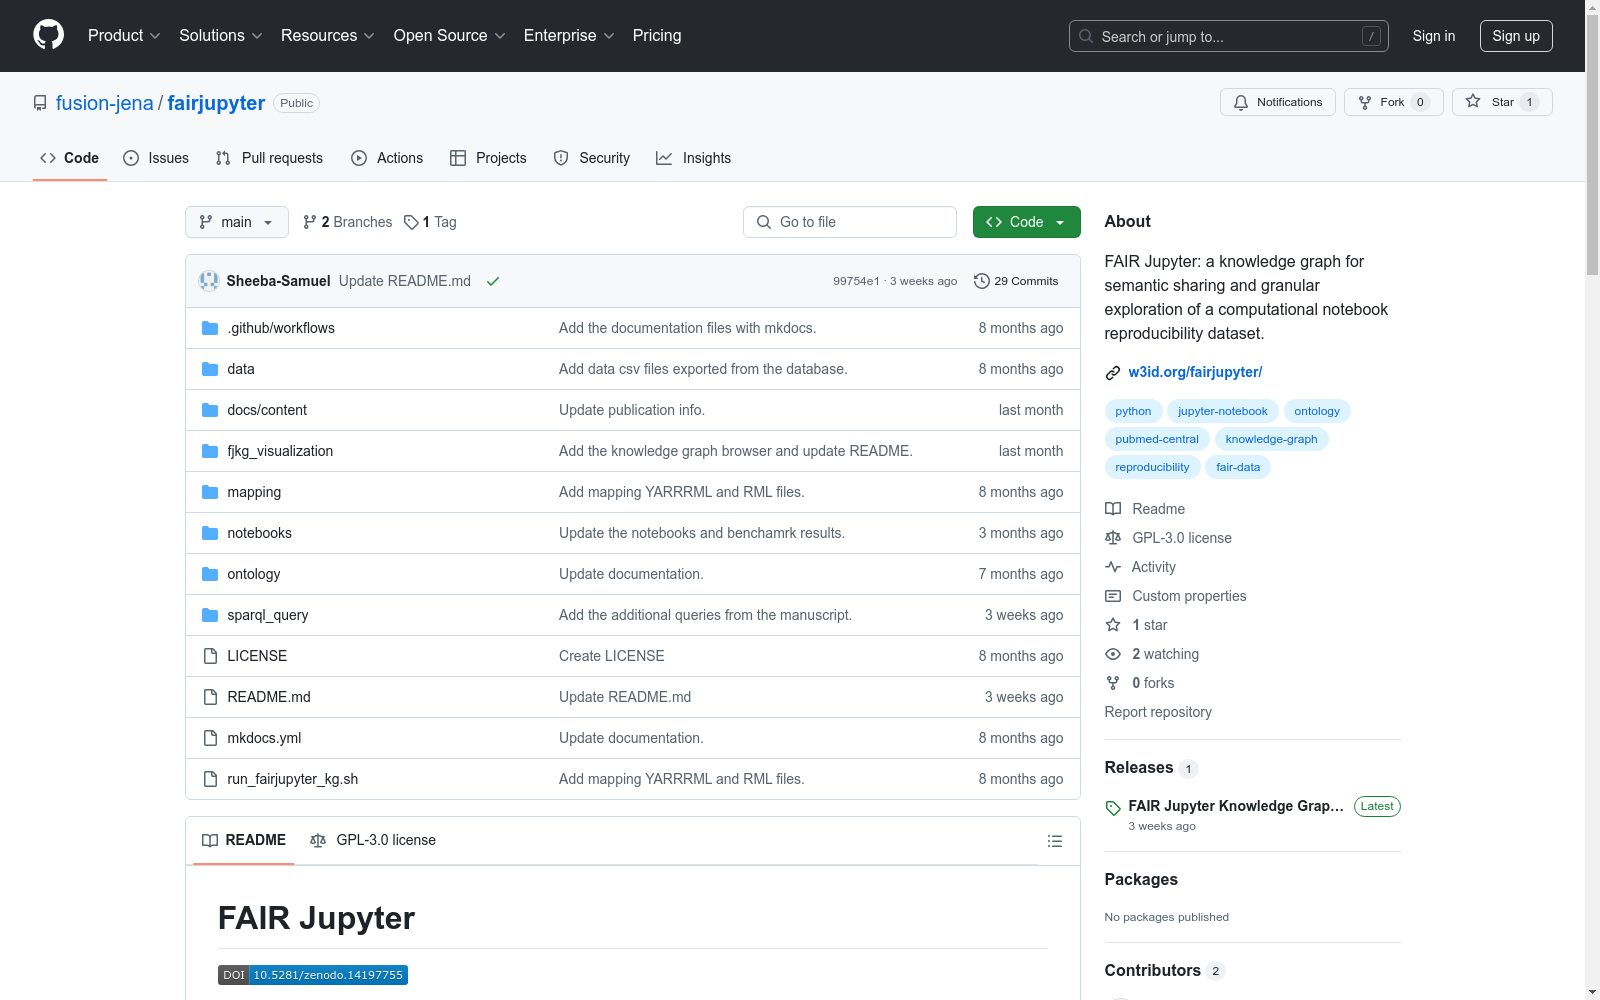Click the Go to file input
The width and height of the screenshot is (1600, 1000).
pos(850,222)
